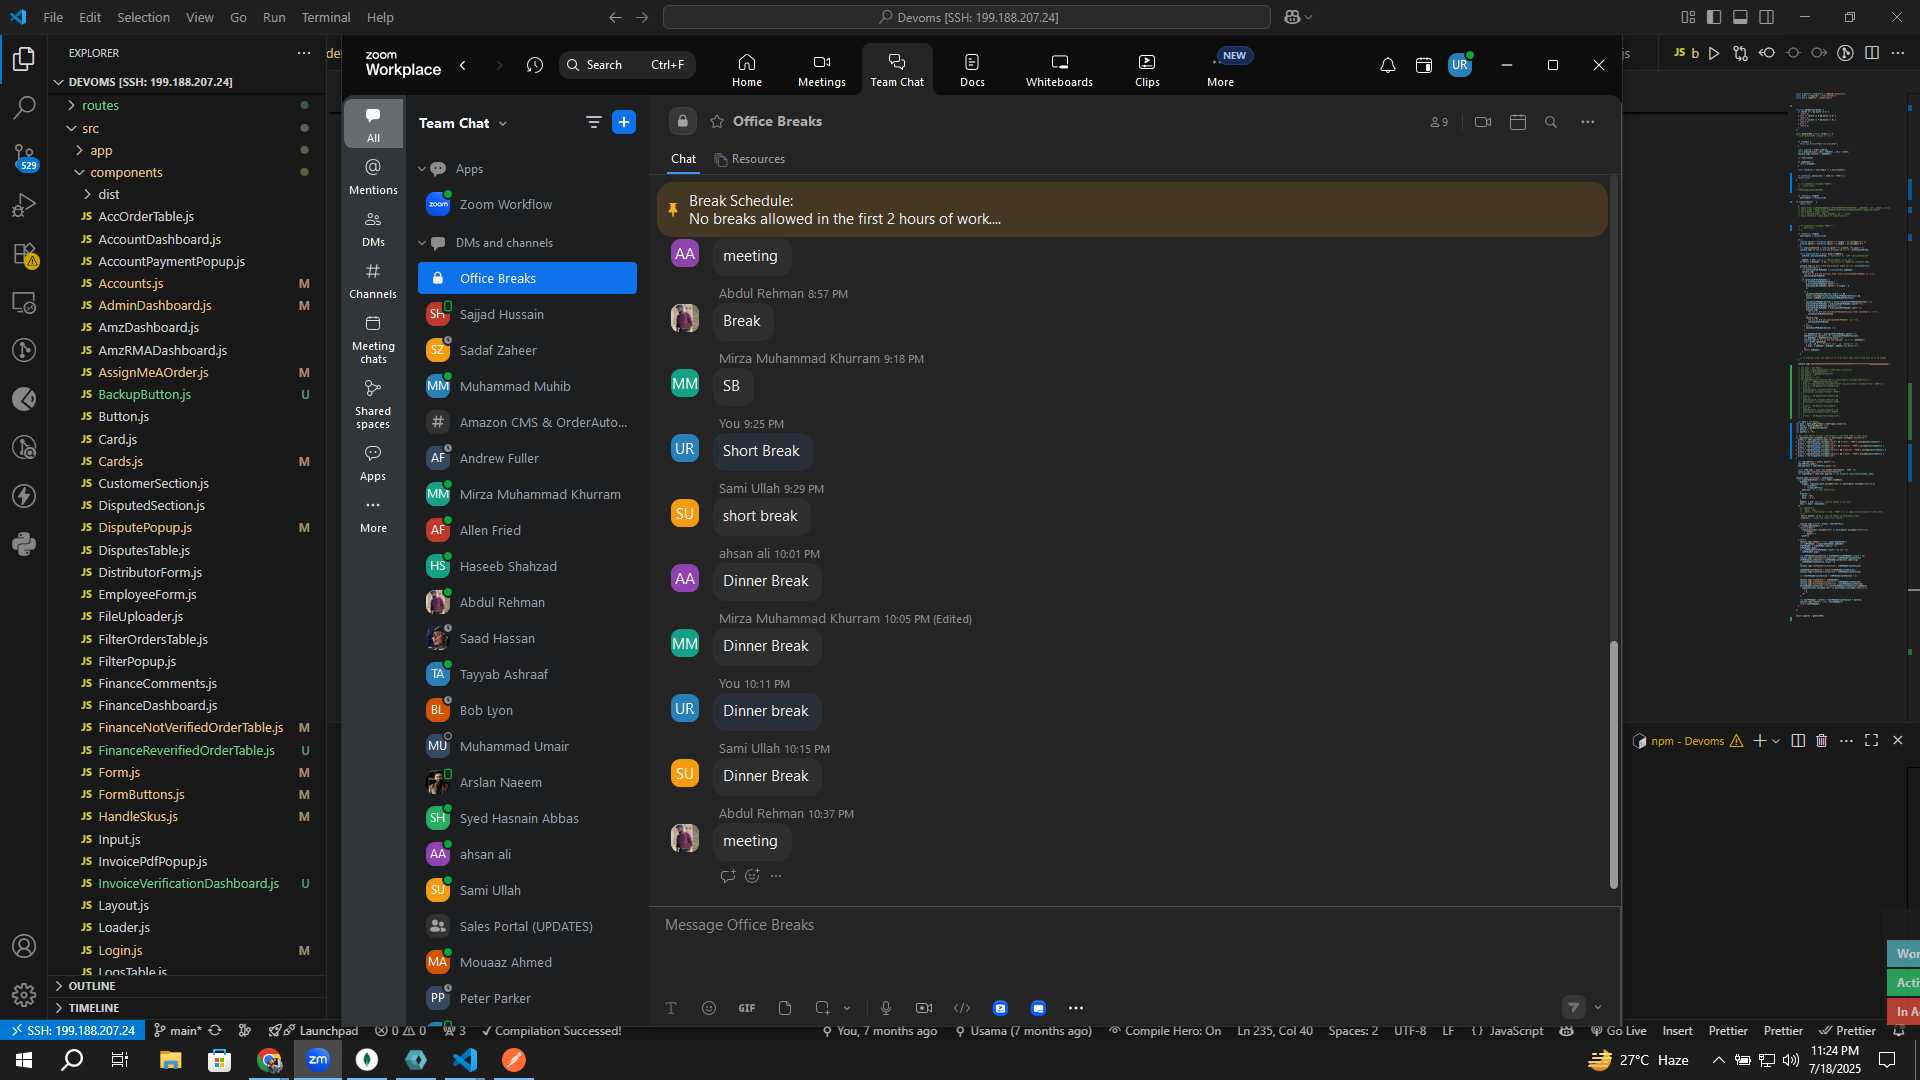Search within the Office Breaks chat

coord(1551,122)
